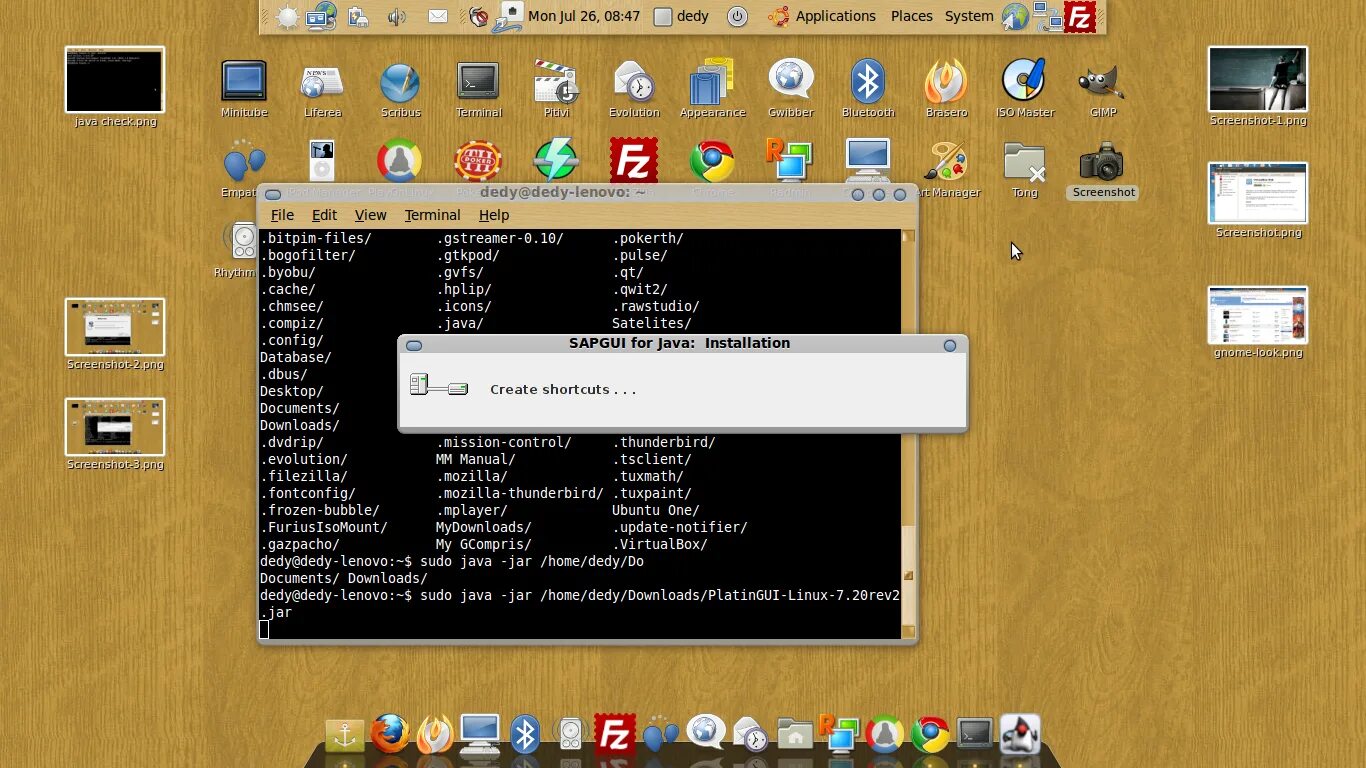Open the Radmin desktop icon
1366x768 pixels.
790,161
